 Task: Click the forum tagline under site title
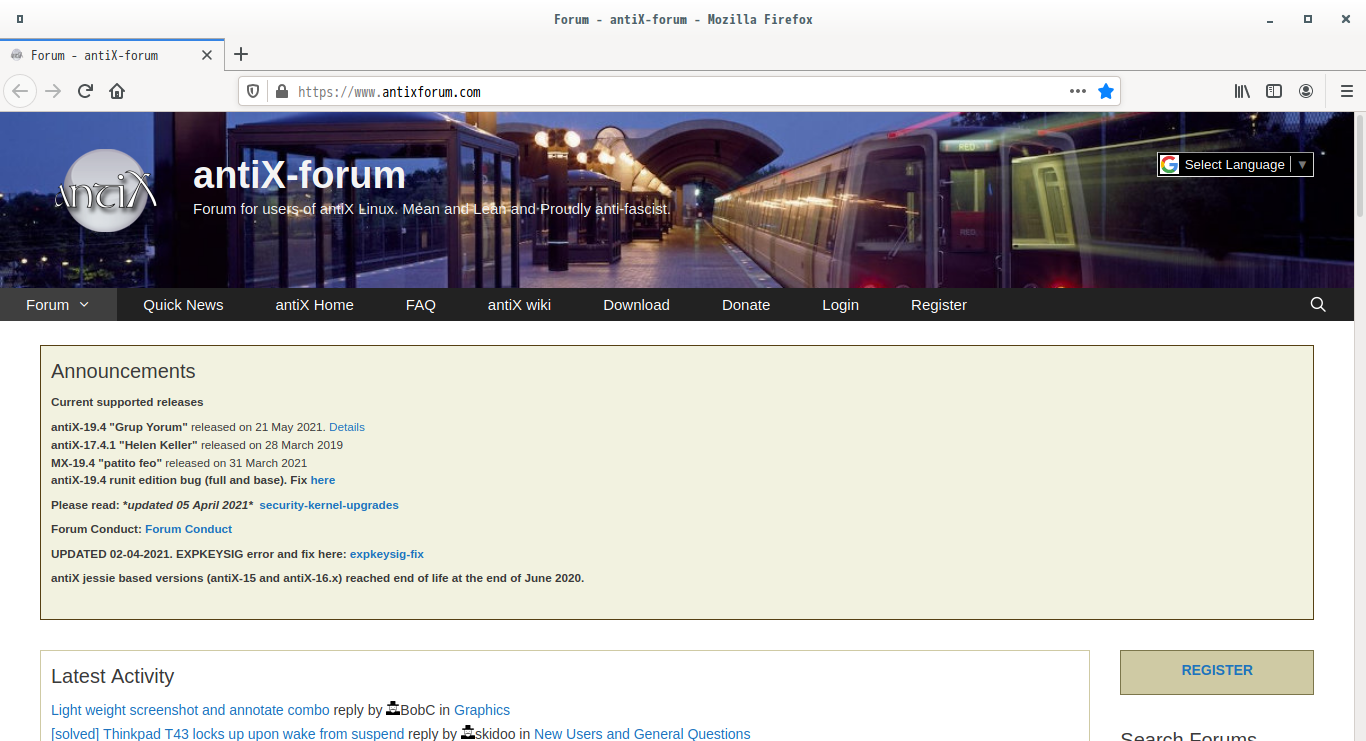pos(432,210)
